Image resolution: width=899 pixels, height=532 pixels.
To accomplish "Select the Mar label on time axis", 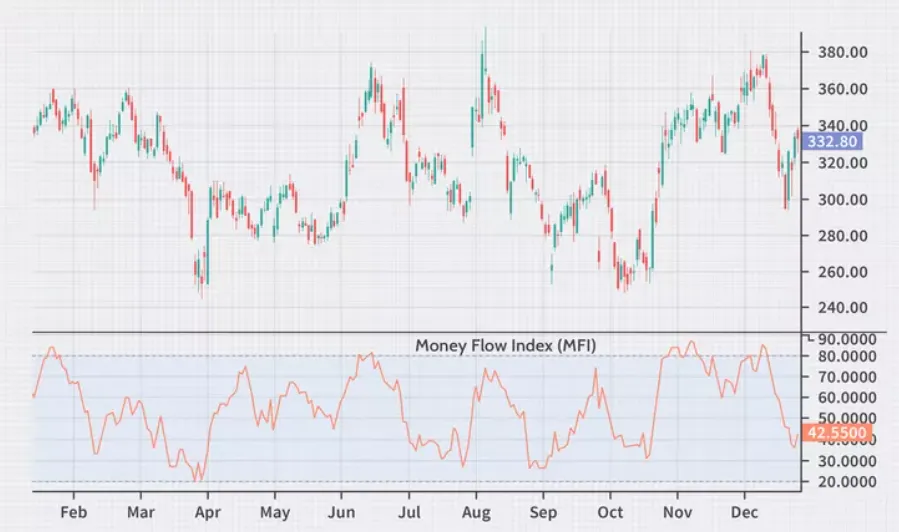I will coord(140,512).
